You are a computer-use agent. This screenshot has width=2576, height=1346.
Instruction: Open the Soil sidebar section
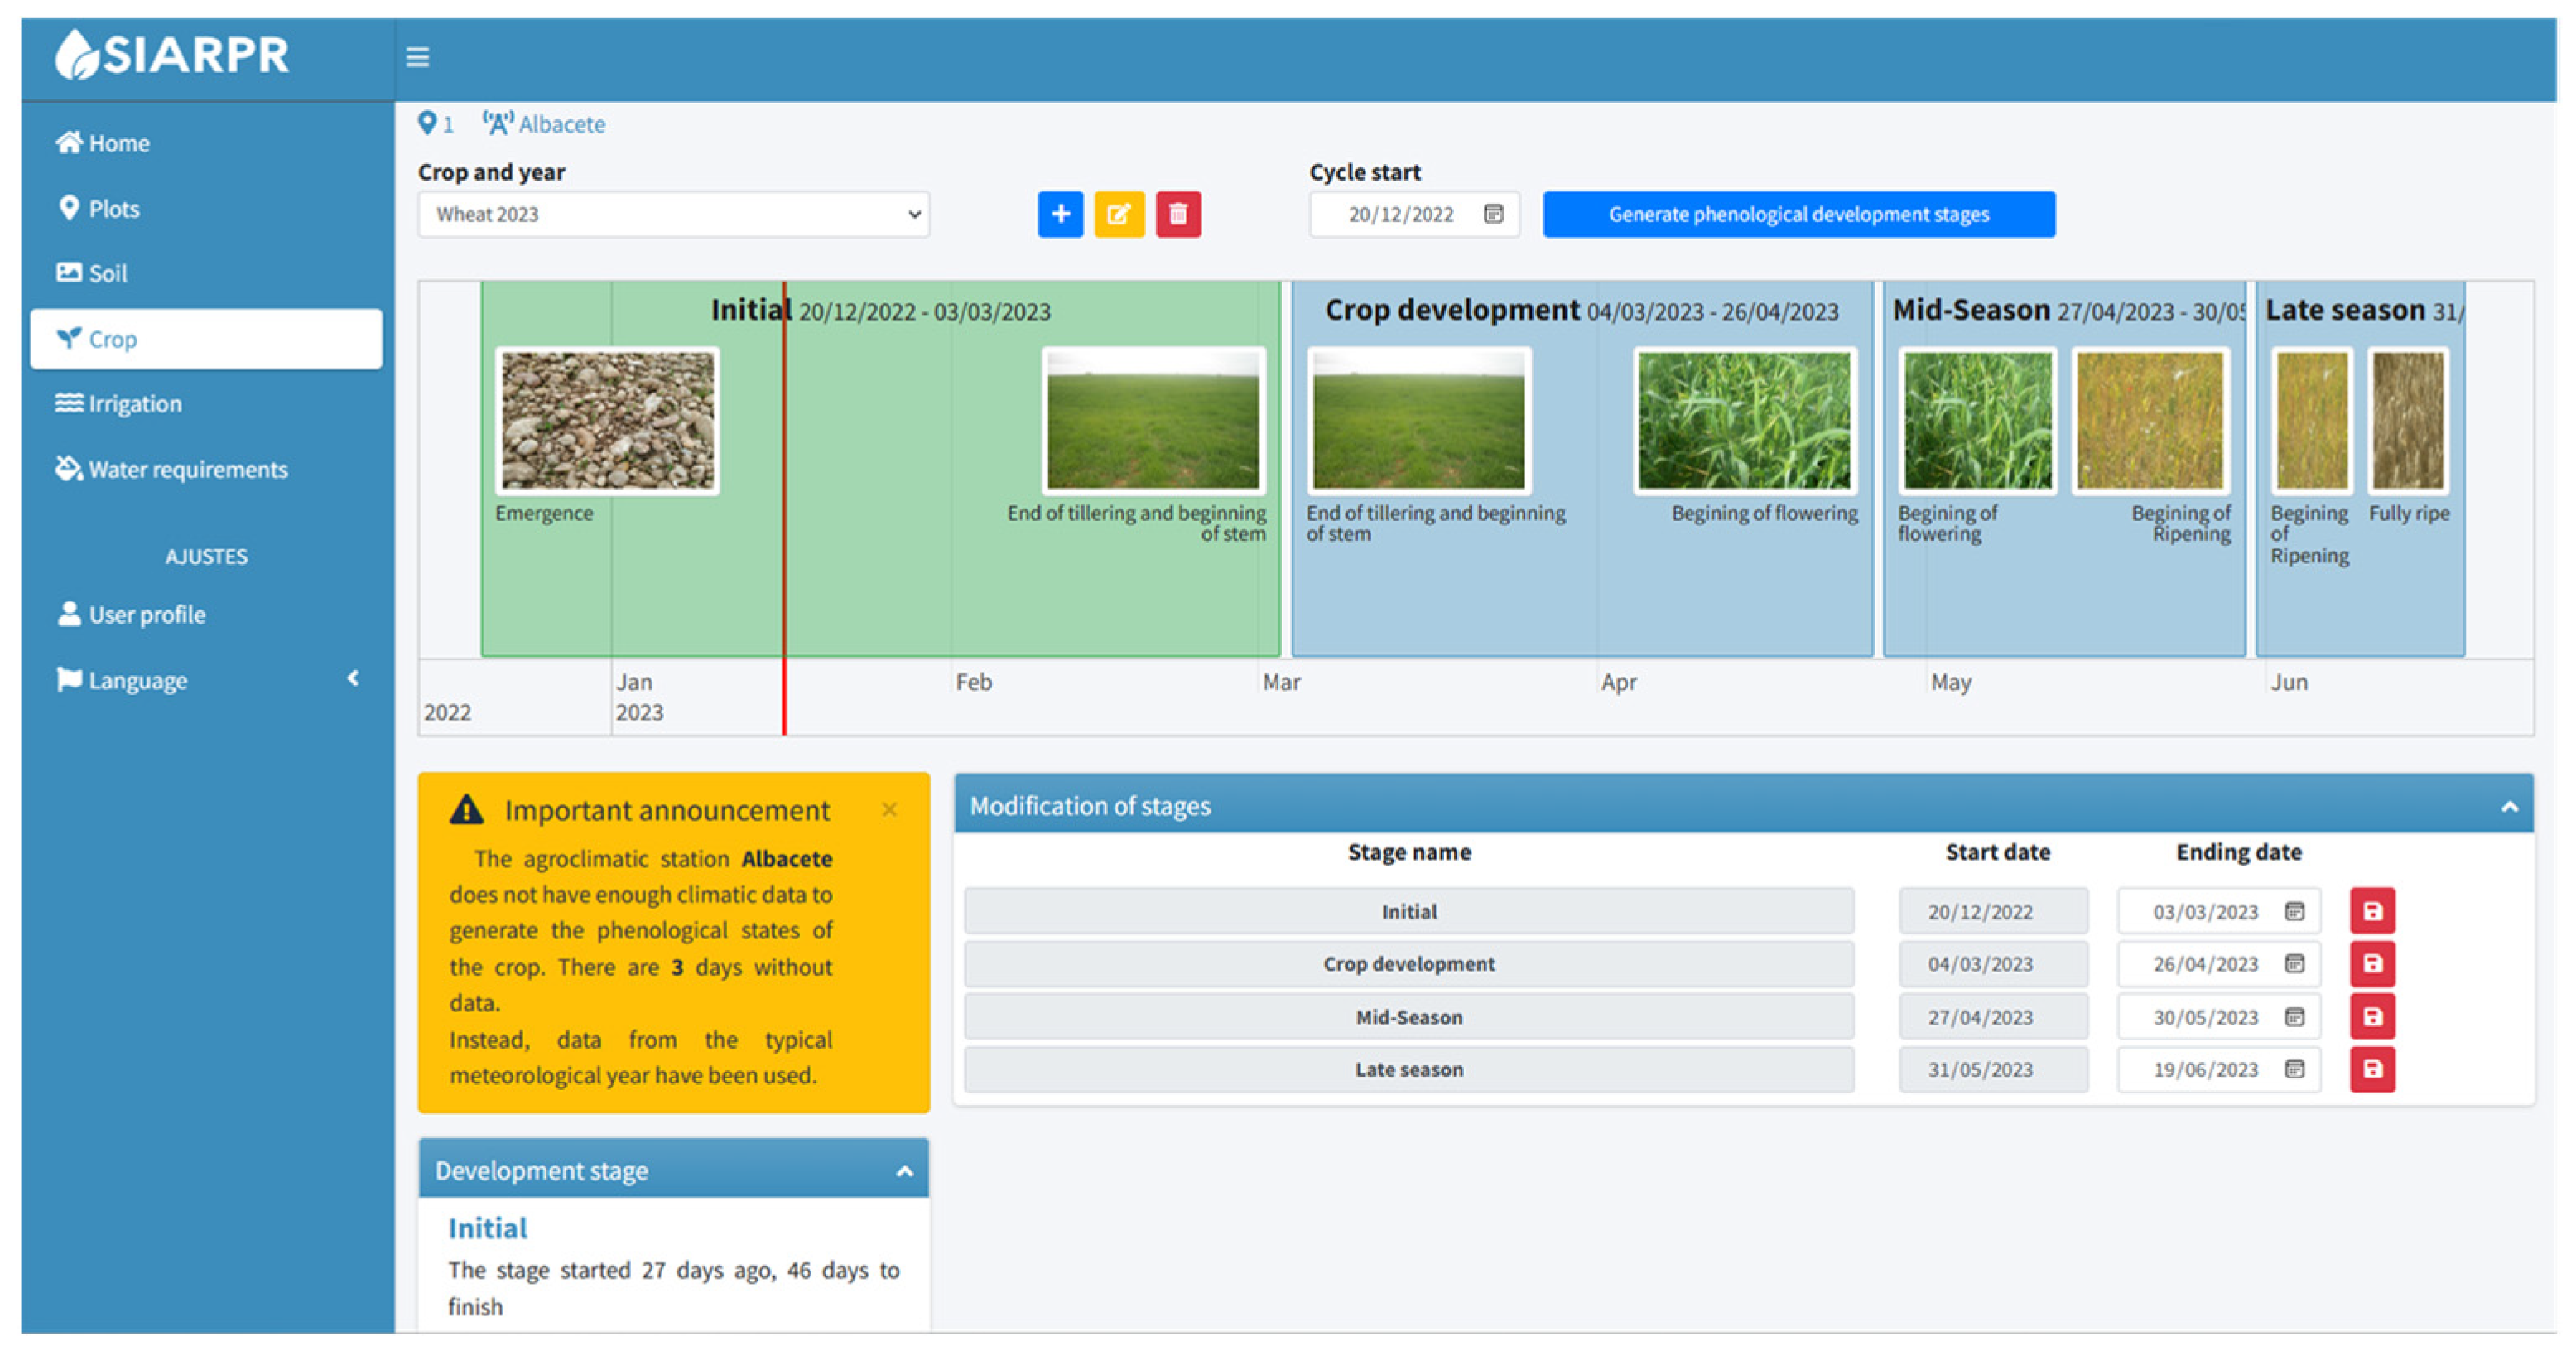[x=107, y=273]
